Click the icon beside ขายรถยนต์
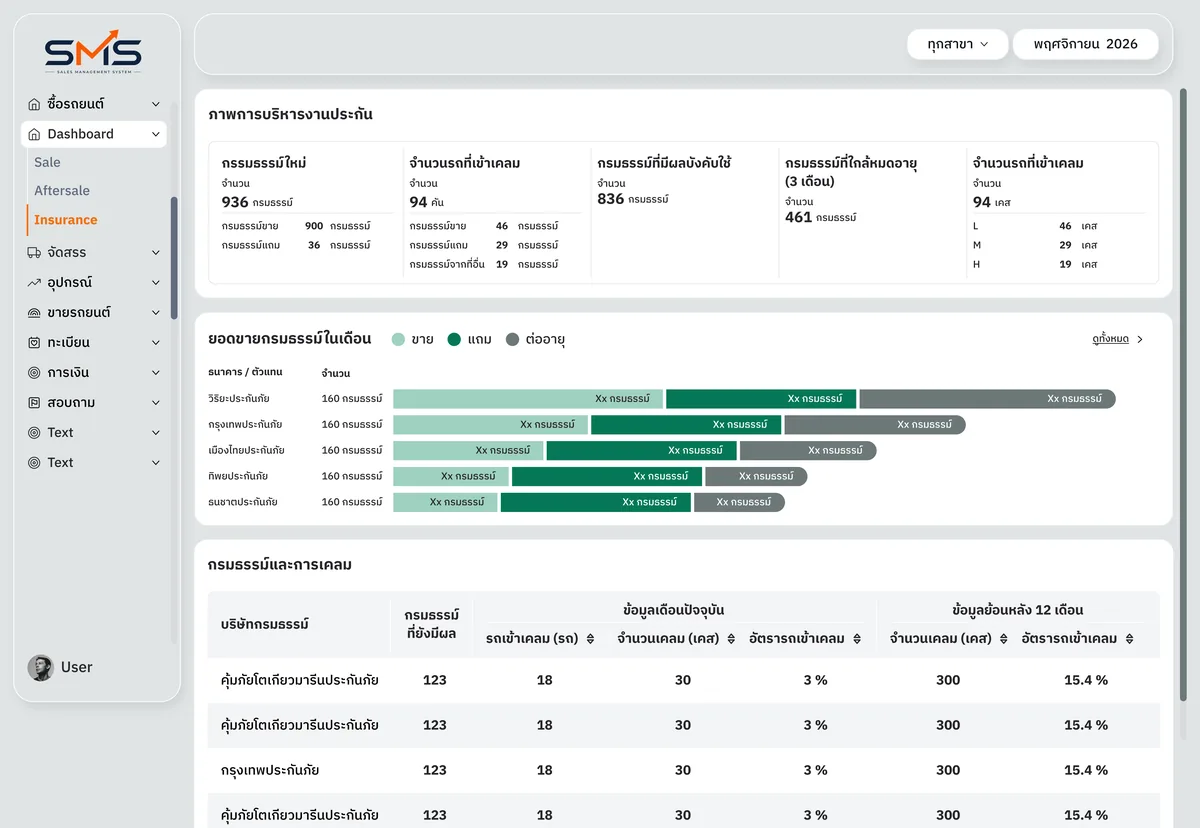The height and width of the screenshot is (828, 1200). click(35, 313)
